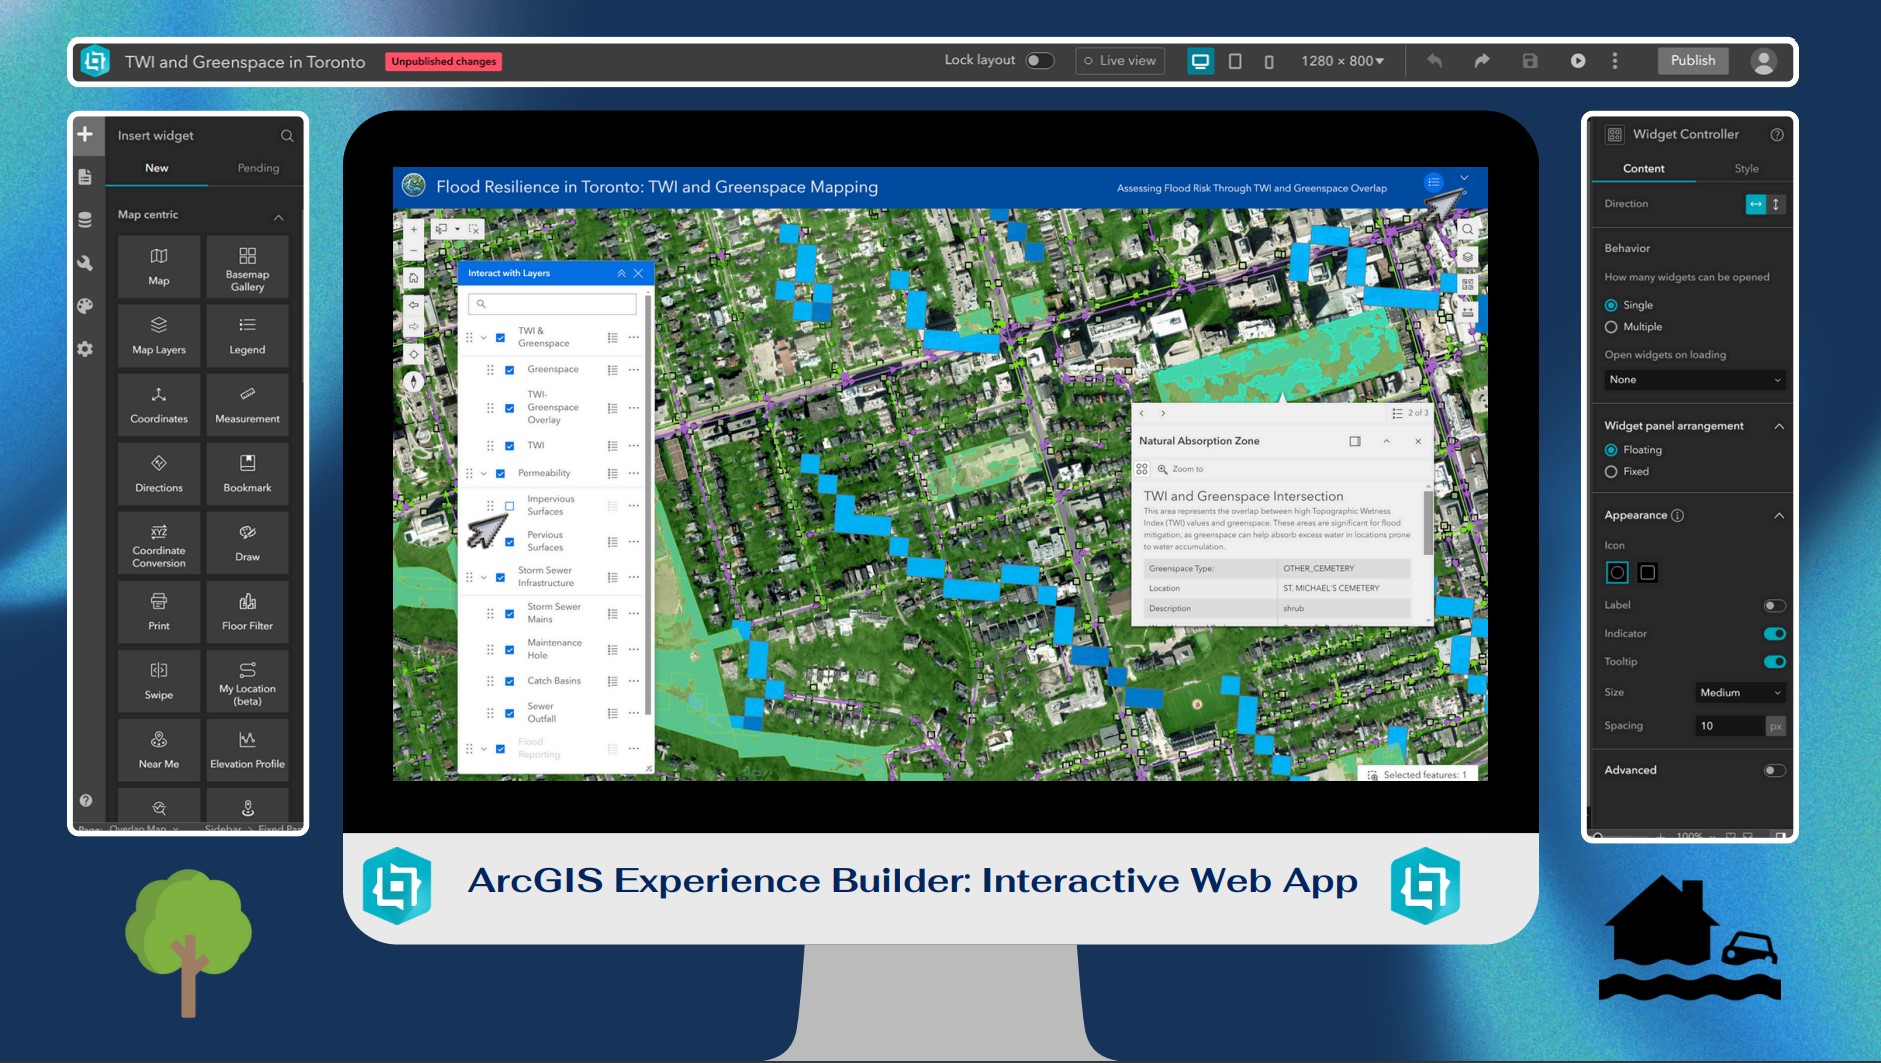Select the Swipe widget
Viewport: 1881px width, 1063px height.
tap(158, 680)
